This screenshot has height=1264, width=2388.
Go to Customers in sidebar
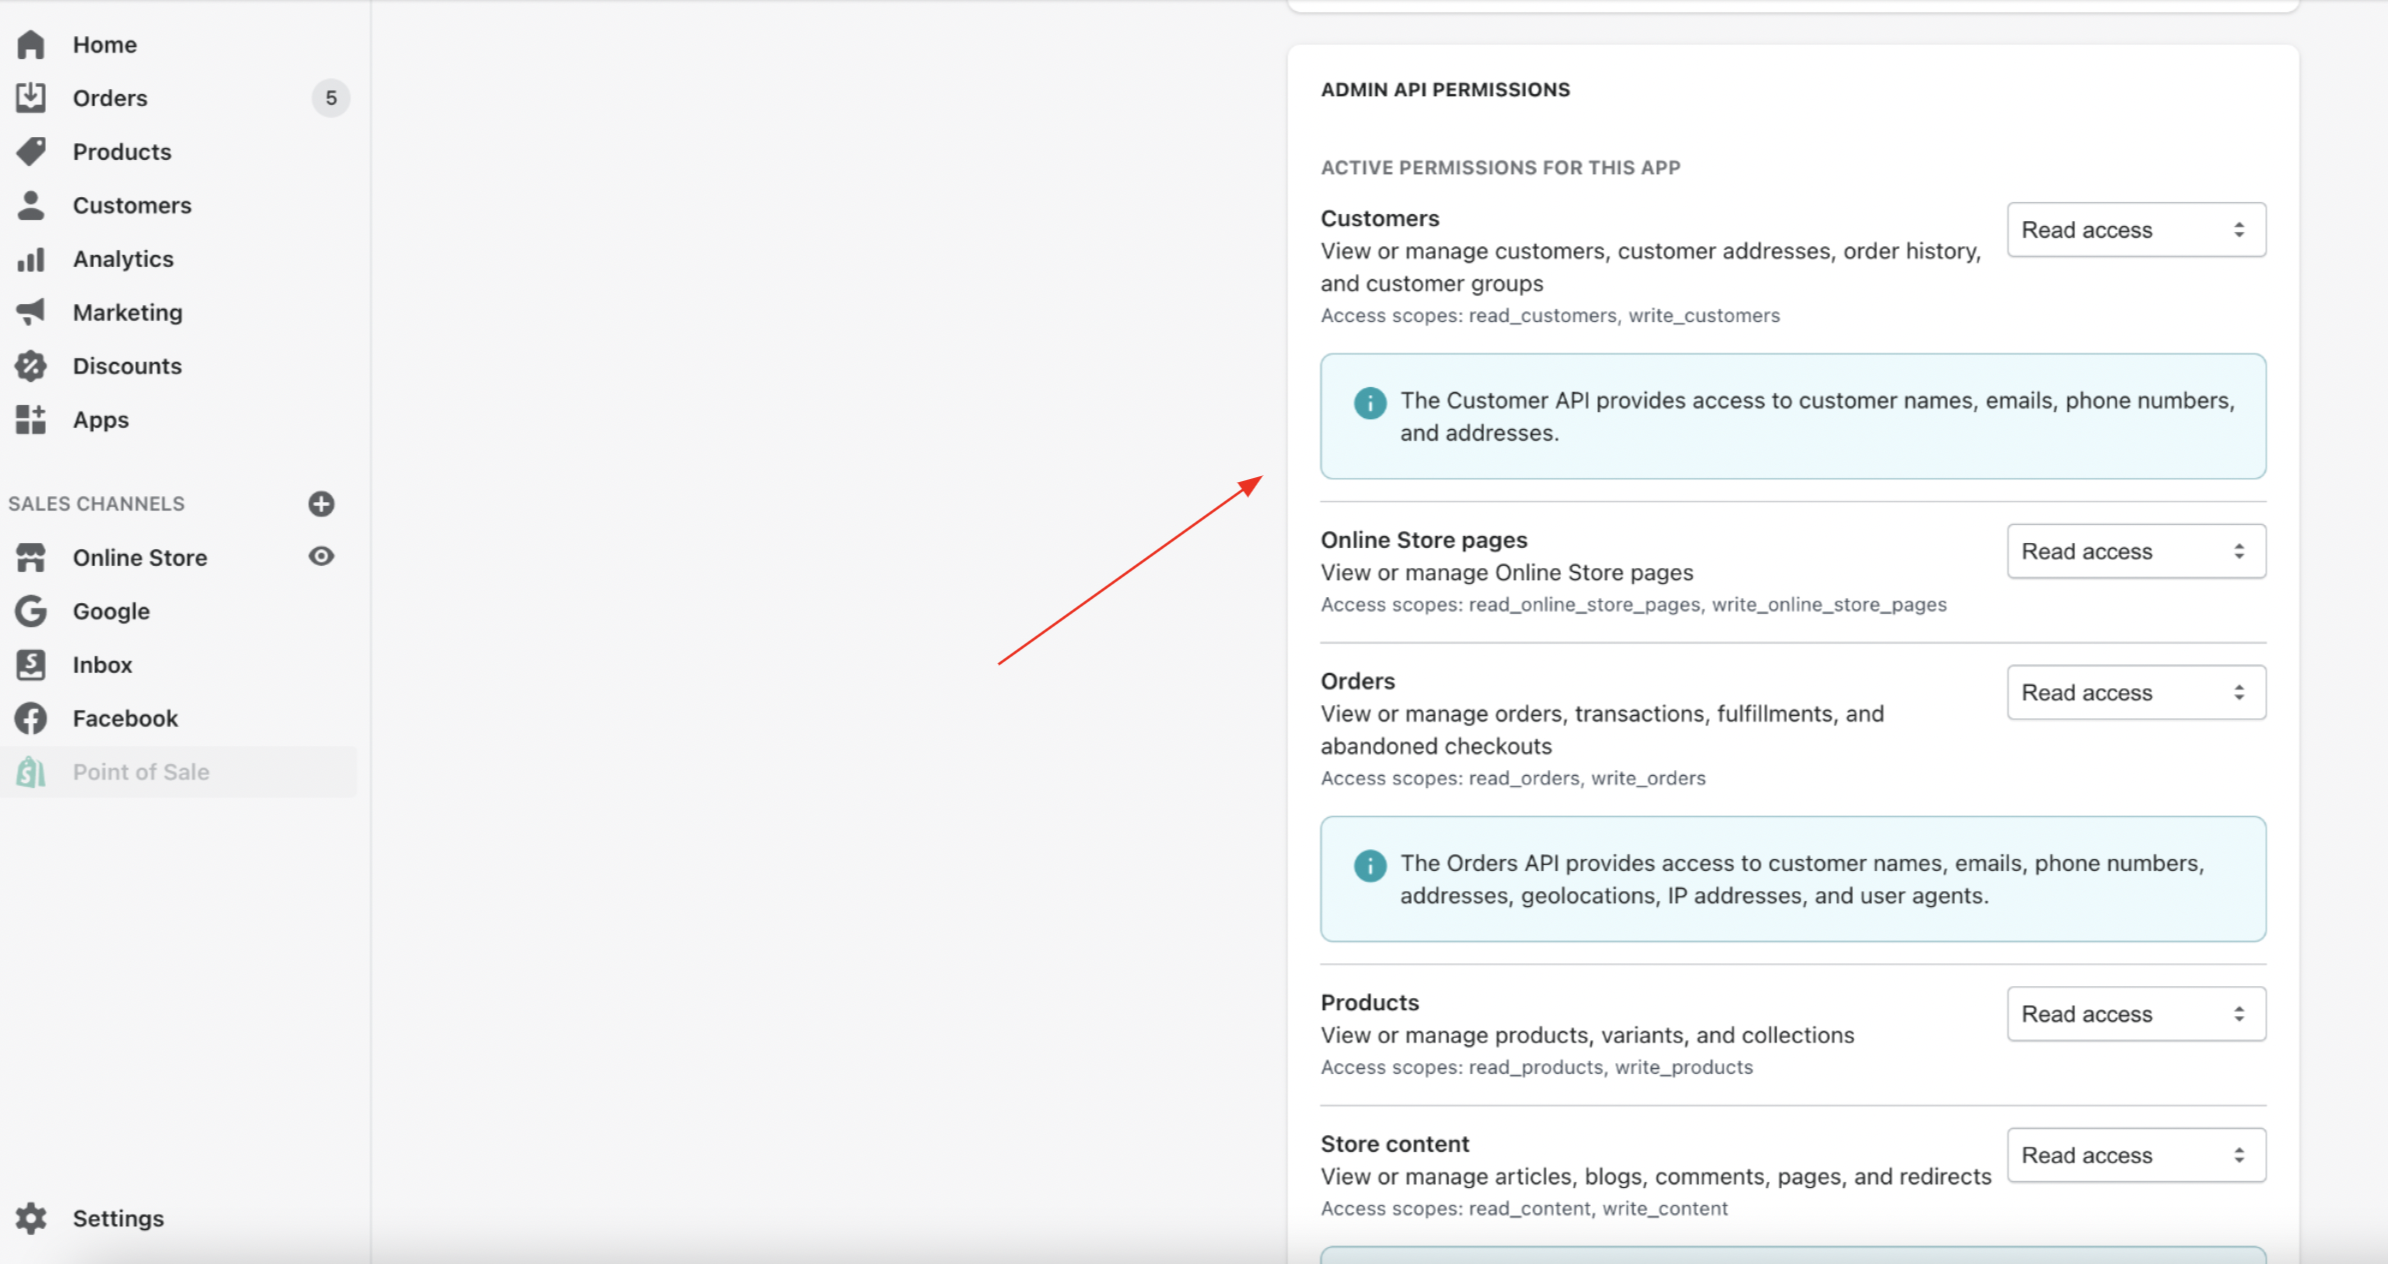(131, 205)
